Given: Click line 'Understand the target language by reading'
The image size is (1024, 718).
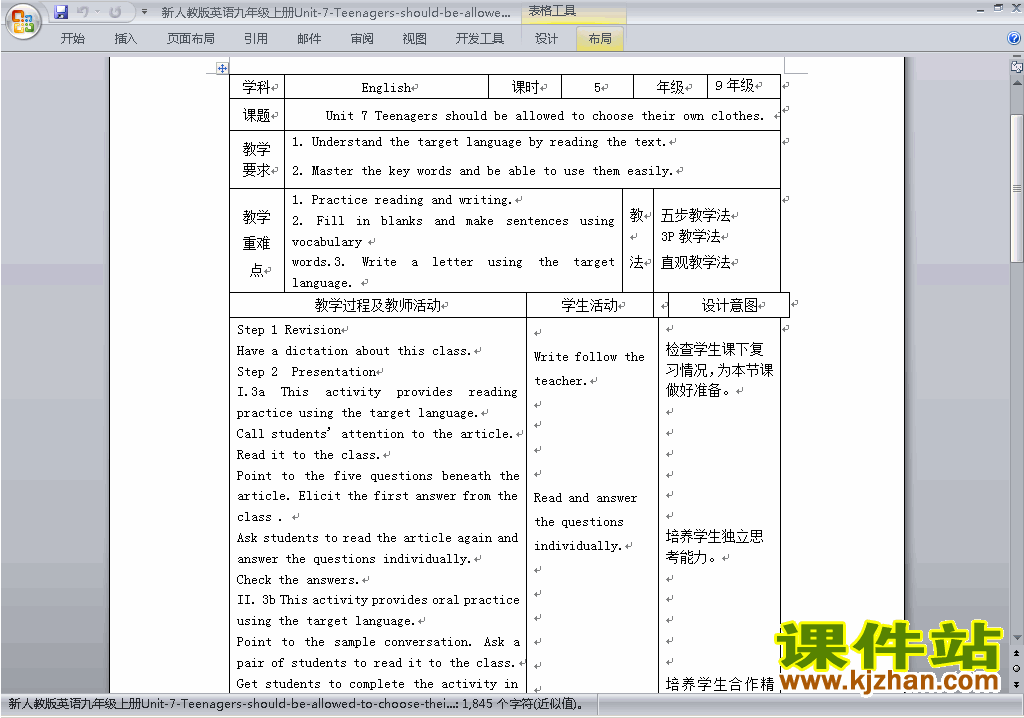Looking at the screenshot, I should [x=479, y=142].
